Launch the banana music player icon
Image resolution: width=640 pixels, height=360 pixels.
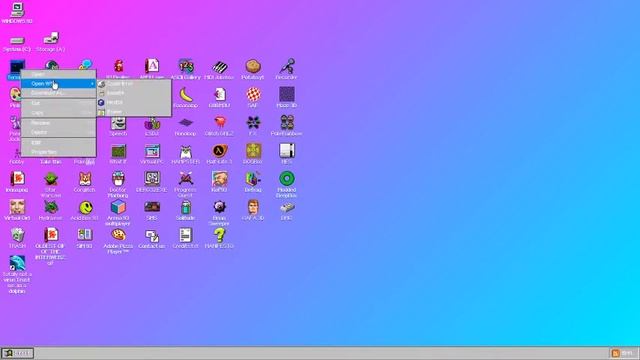point(186,97)
